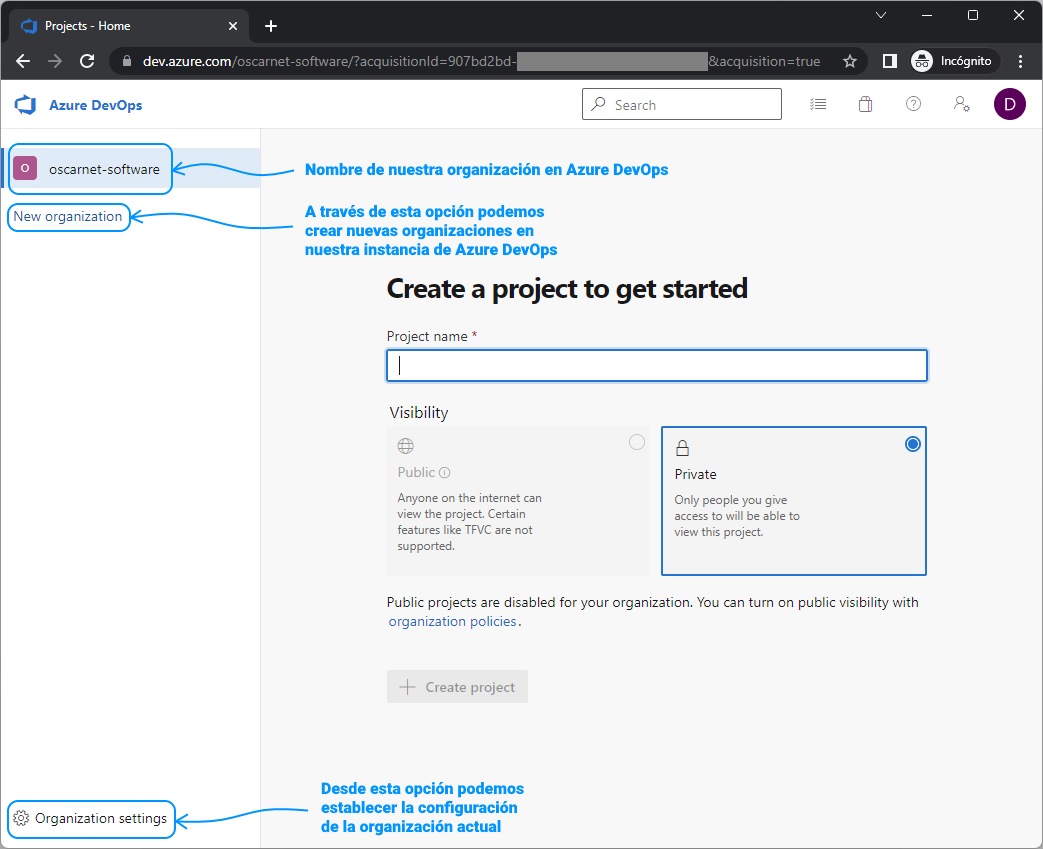Viewport: 1043px width, 849px height.
Task: Click the magnifier icon in the Search box
Action: pyautogui.click(x=599, y=104)
